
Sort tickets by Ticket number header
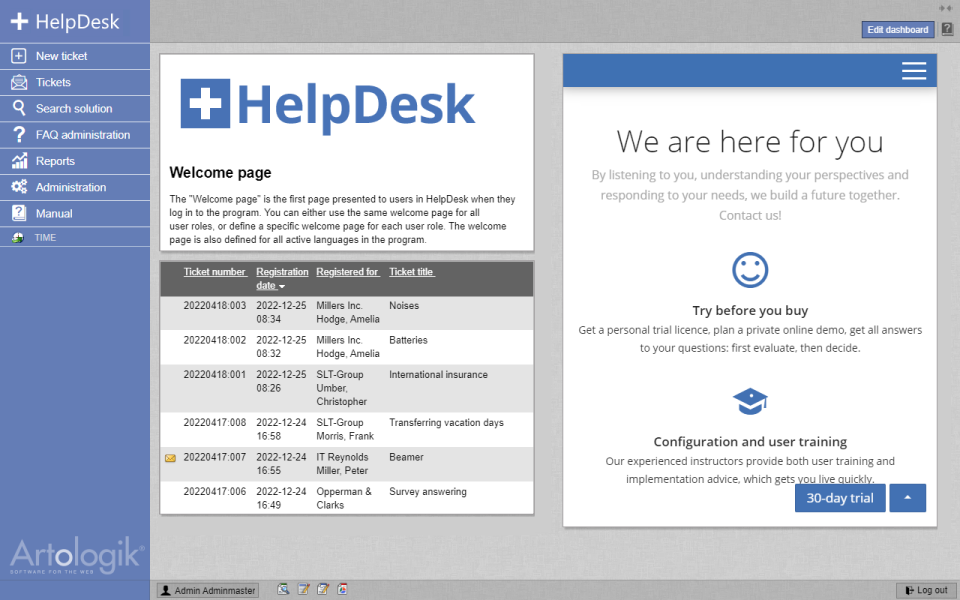coord(214,271)
